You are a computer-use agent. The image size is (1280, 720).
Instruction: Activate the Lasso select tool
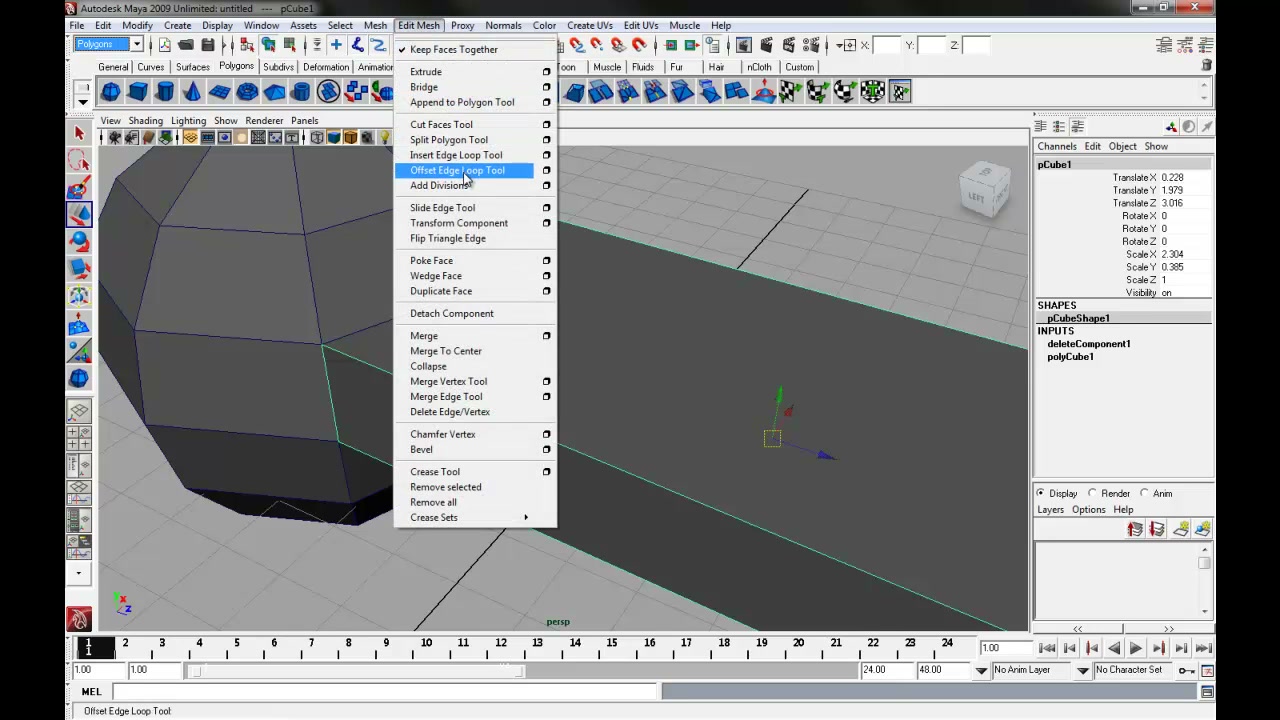coord(79,161)
